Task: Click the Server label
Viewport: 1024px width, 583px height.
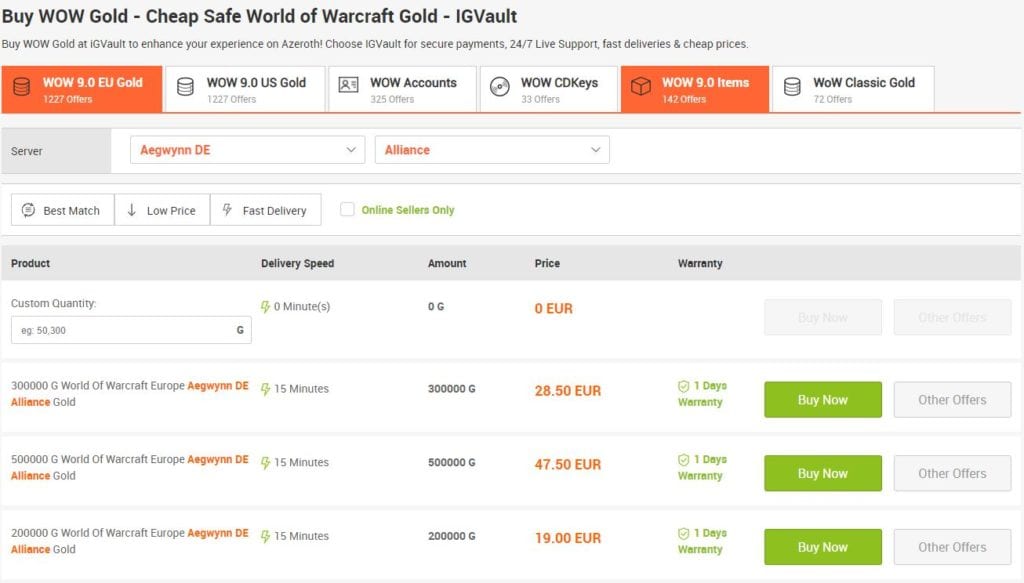Action: (x=27, y=151)
